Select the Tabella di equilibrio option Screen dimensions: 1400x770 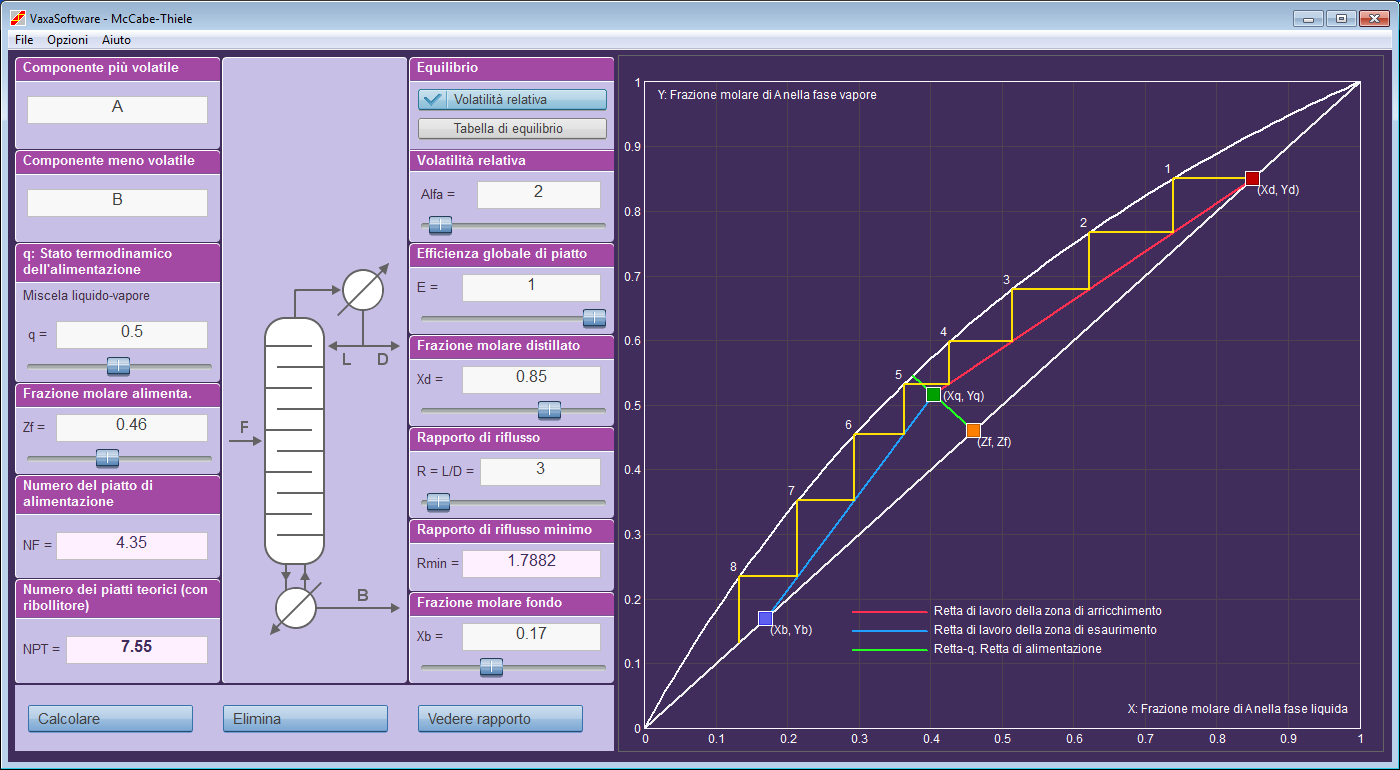pos(512,129)
